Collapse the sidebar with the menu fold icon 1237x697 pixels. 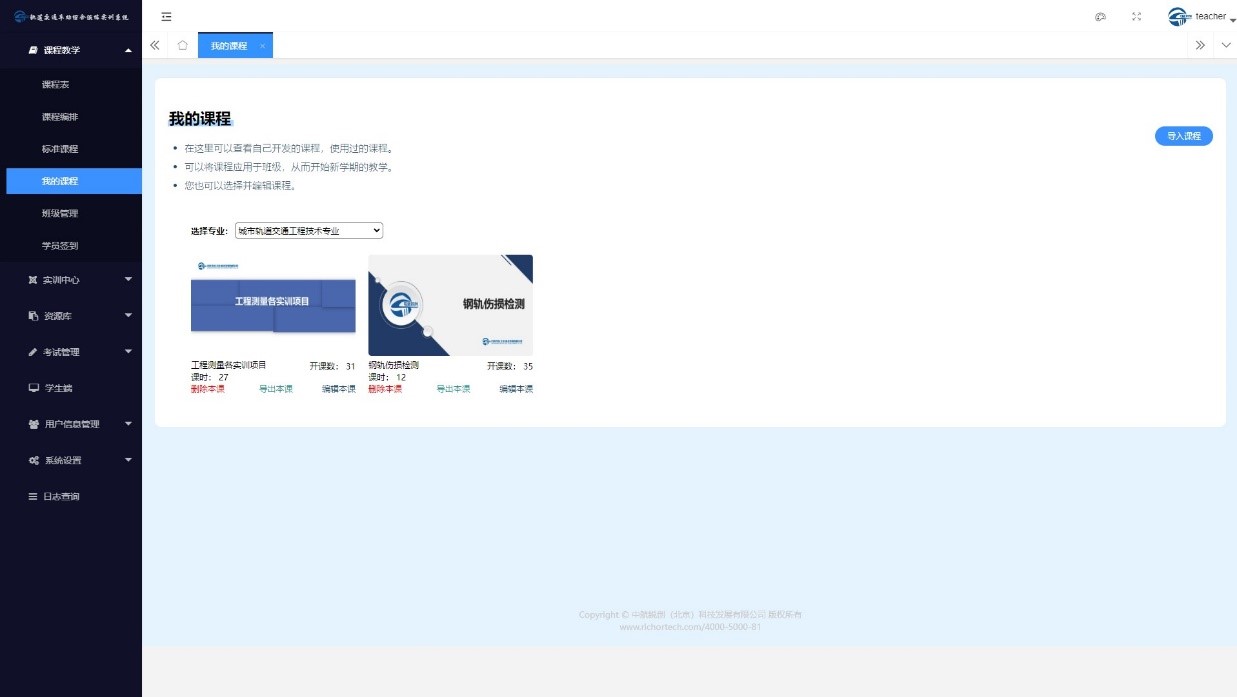[x=166, y=16]
